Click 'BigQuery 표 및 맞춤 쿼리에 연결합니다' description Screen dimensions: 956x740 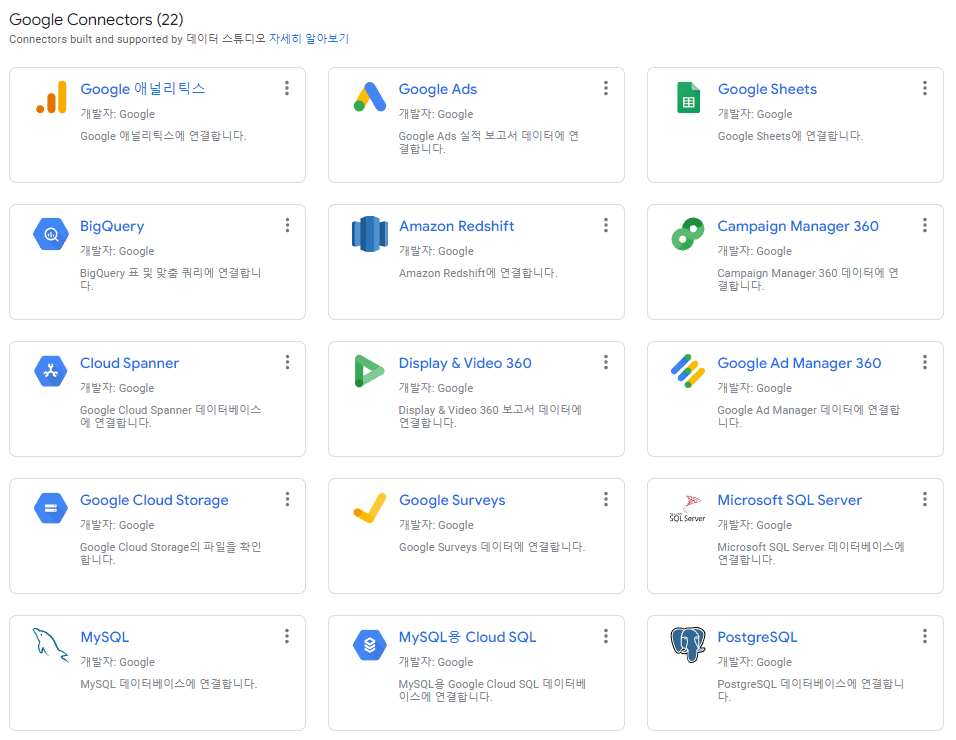[x=170, y=279]
